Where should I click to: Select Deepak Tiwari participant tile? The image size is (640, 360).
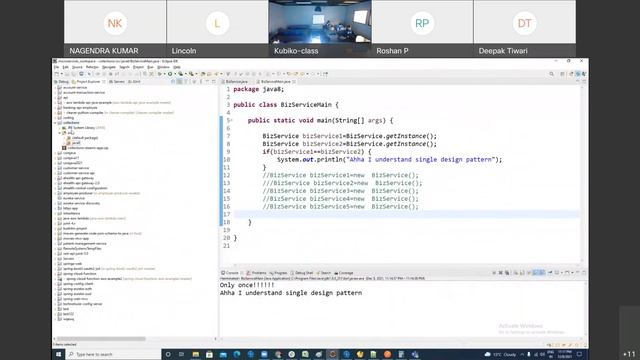pyautogui.click(x=525, y=29)
